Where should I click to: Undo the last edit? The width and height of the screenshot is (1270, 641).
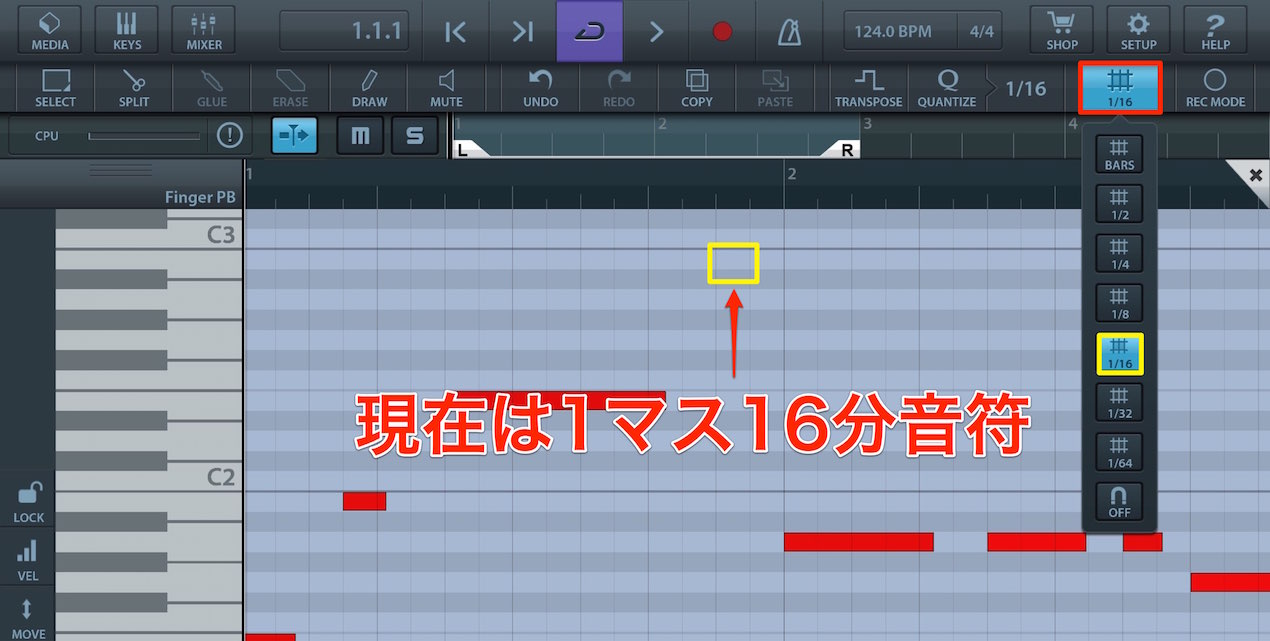[540, 88]
